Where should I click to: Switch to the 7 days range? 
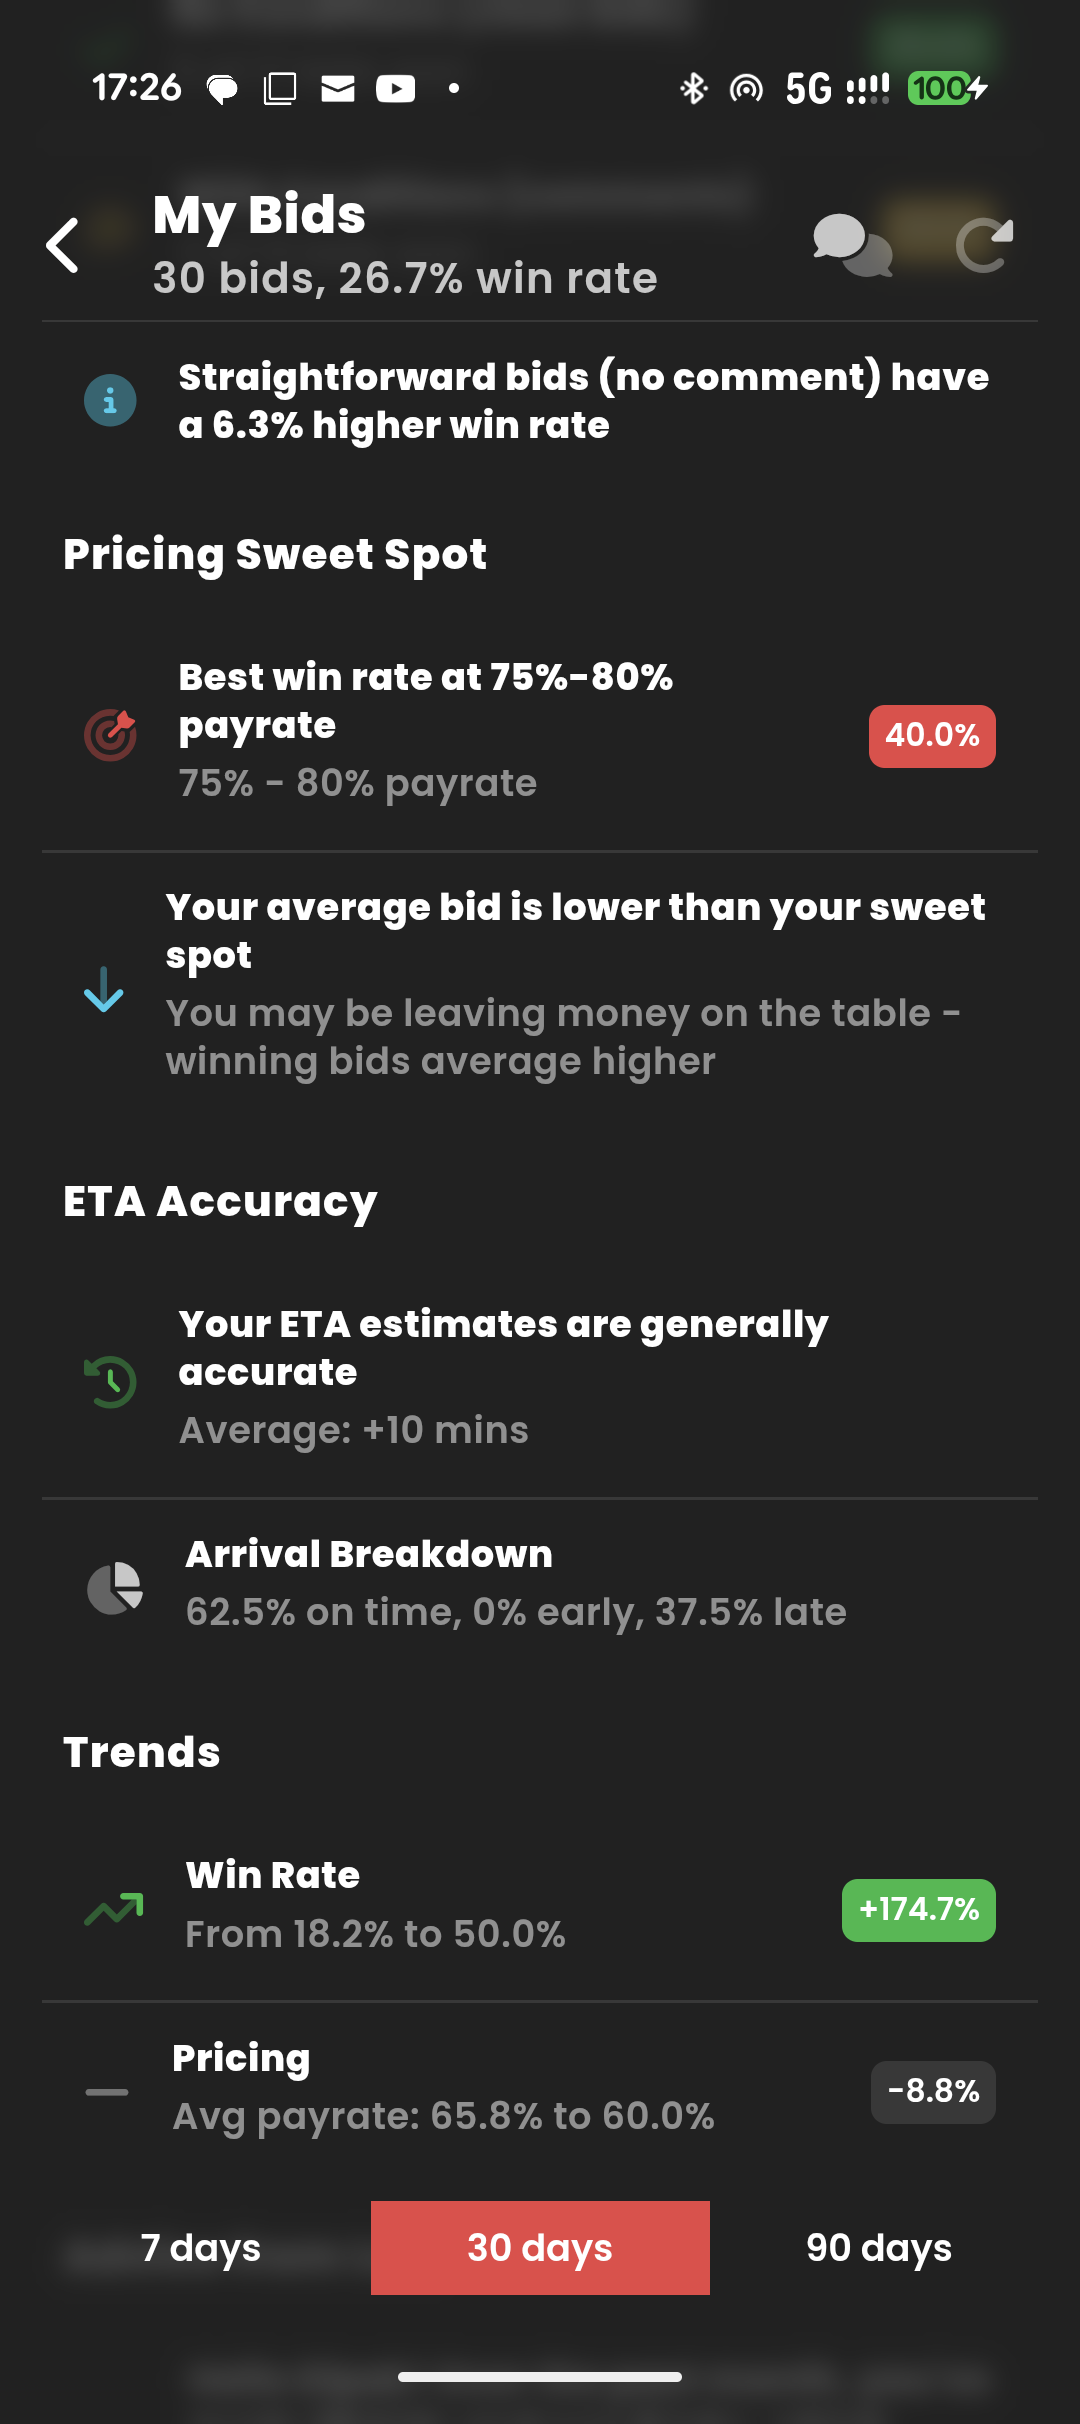(201, 2248)
